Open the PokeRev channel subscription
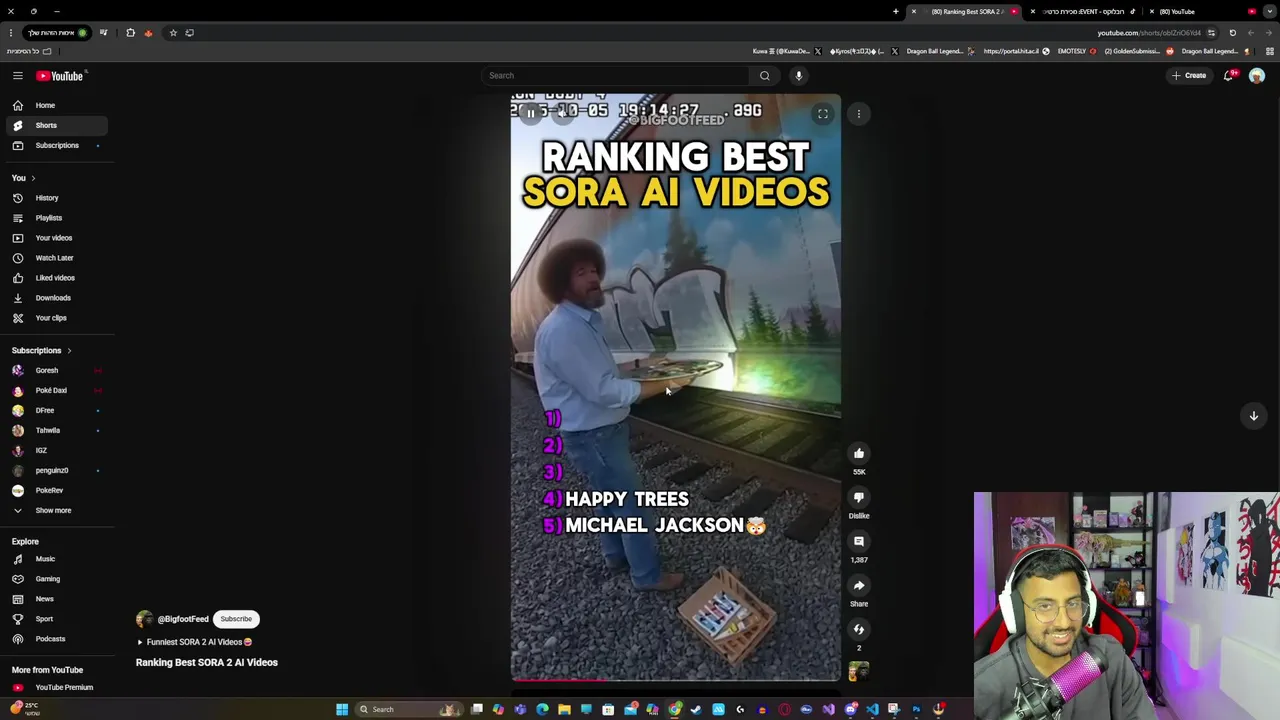This screenshot has height=720, width=1280. [55, 491]
